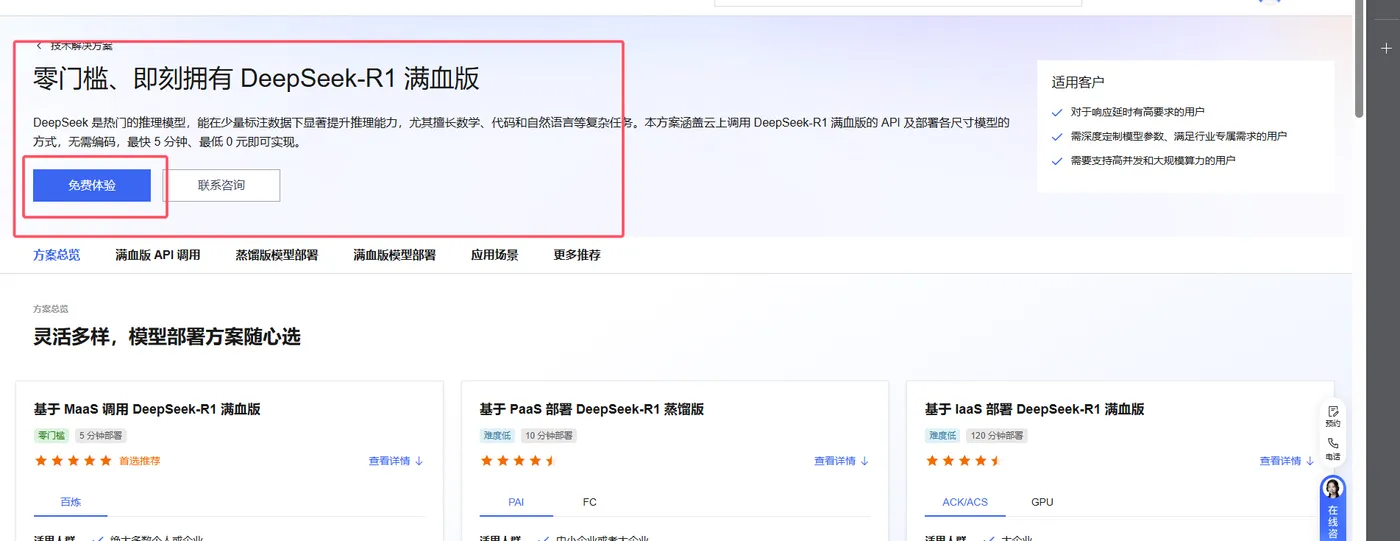Select the GPU tab in IaaS card

pyautogui.click(x=1042, y=502)
